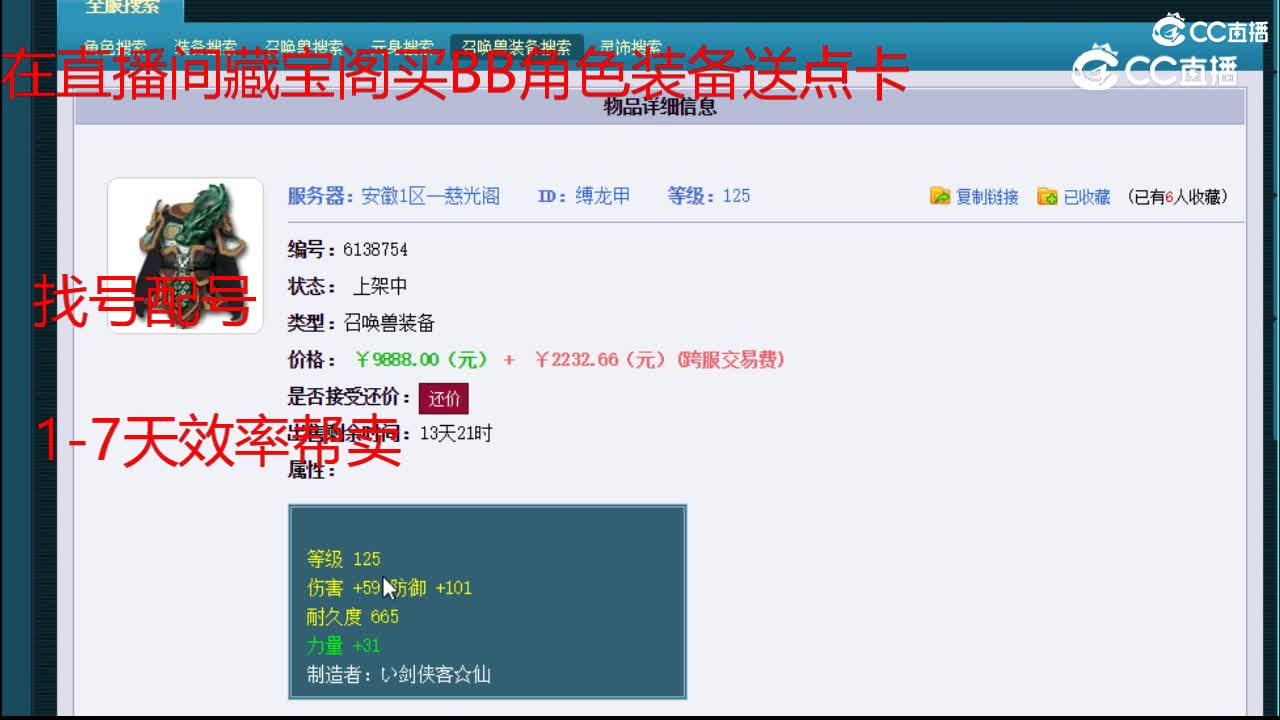Click the 还价 bargain button

[444, 398]
